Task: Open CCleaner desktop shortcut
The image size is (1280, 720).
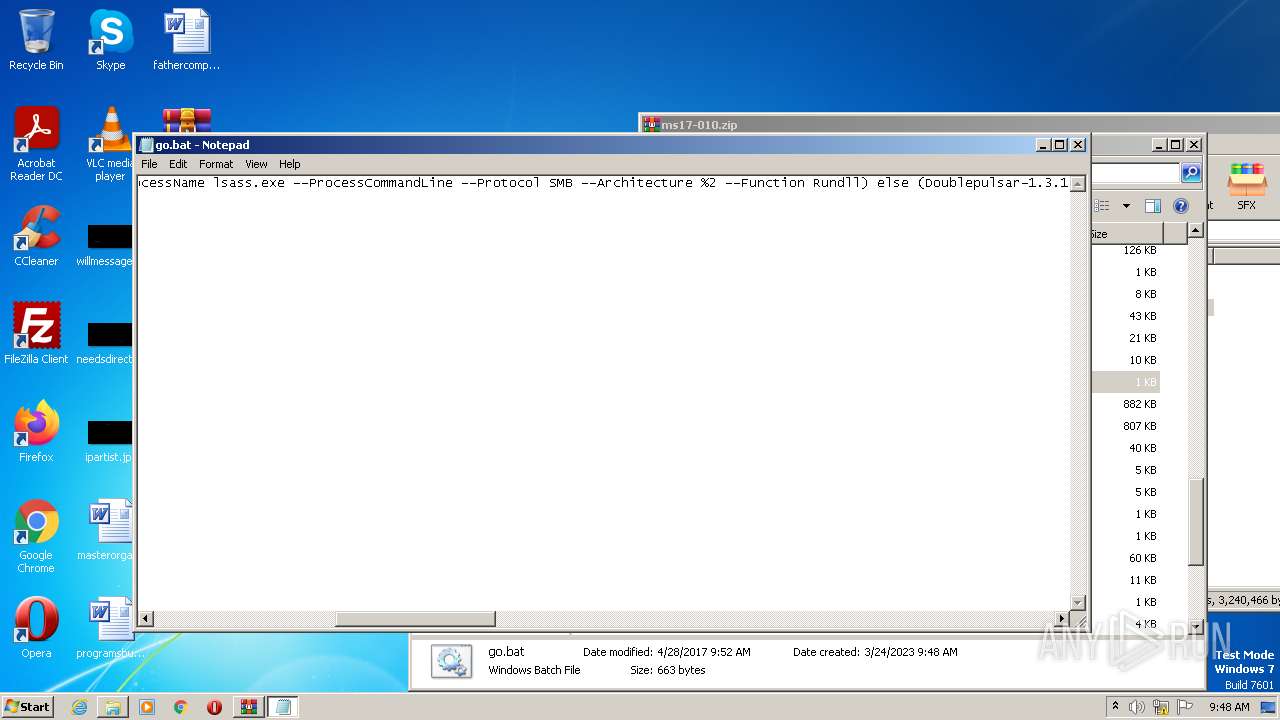Action: point(36,236)
